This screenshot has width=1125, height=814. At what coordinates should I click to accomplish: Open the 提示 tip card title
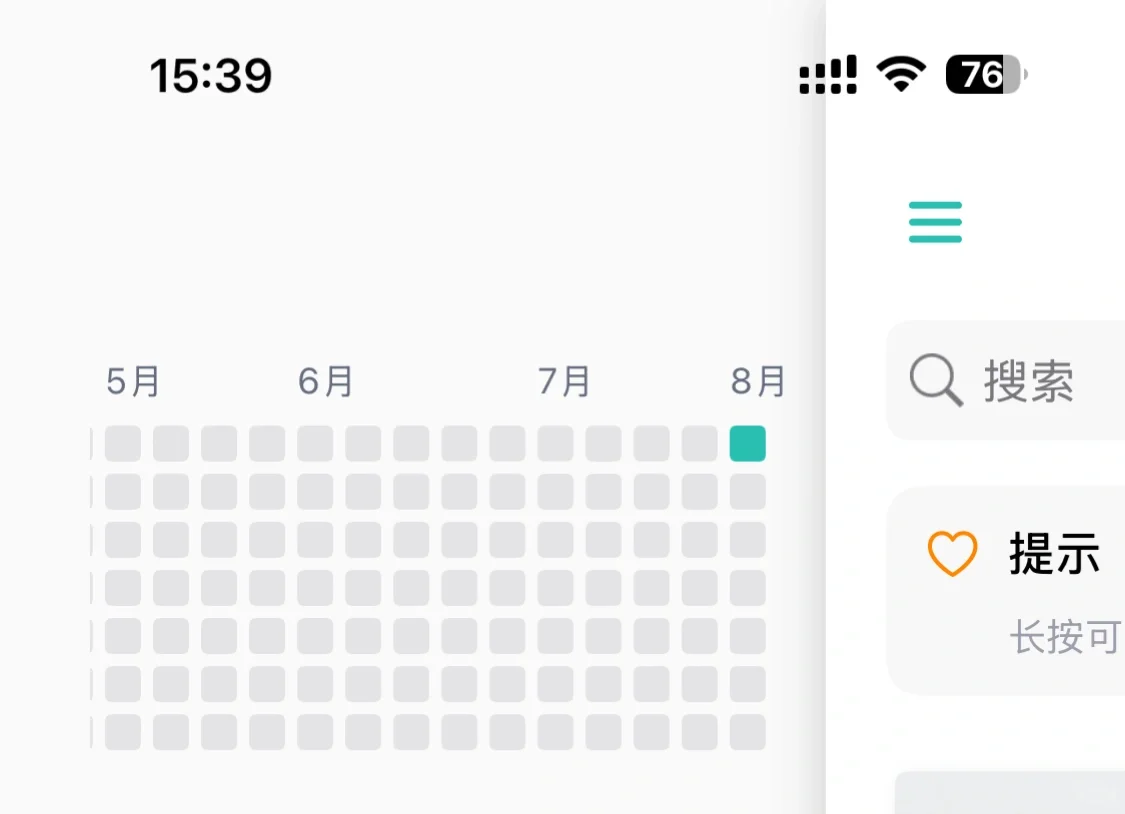[x=1054, y=553]
